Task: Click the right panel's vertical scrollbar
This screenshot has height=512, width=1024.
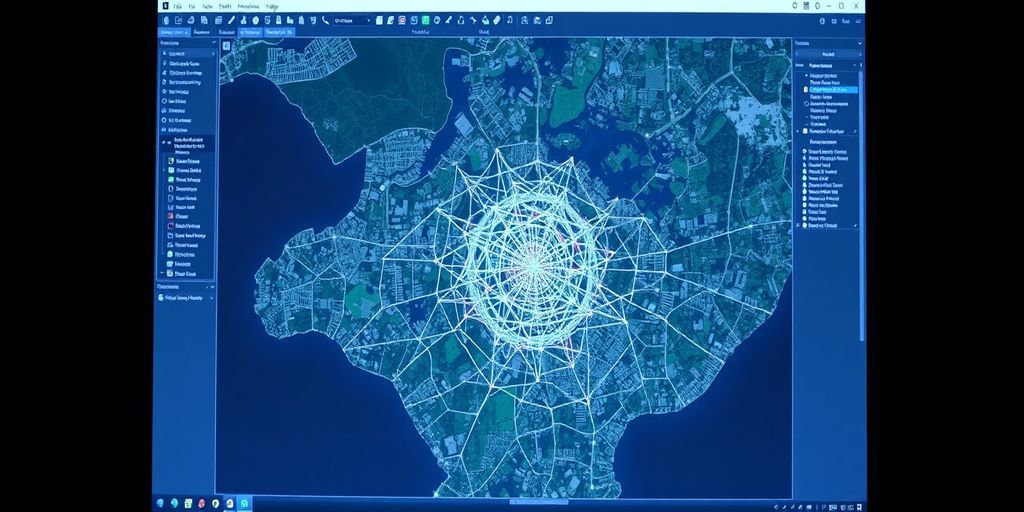Action: [x=861, y=206]
